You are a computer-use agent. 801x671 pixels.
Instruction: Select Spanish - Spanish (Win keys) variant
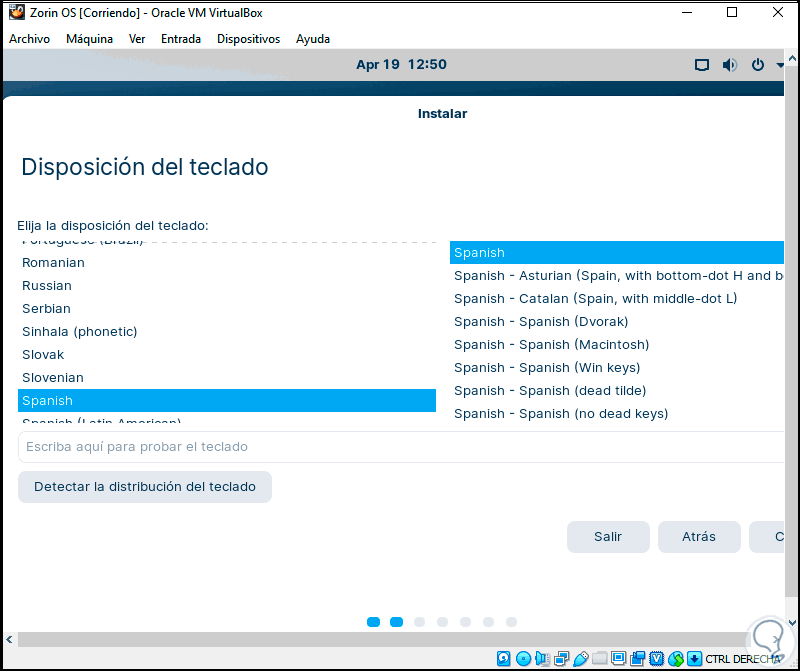[617, 367]
